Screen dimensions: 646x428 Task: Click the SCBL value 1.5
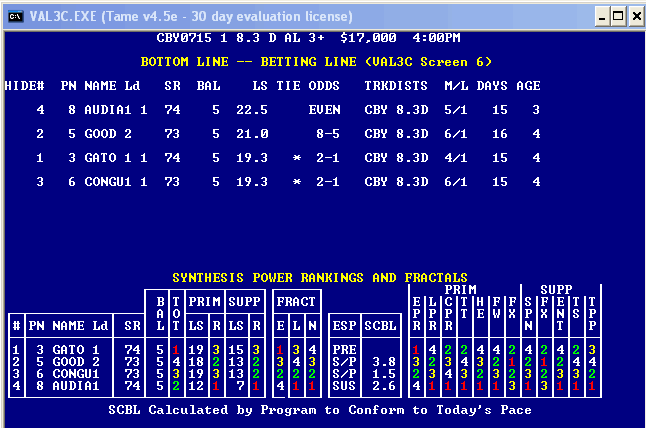click(384, 374)
